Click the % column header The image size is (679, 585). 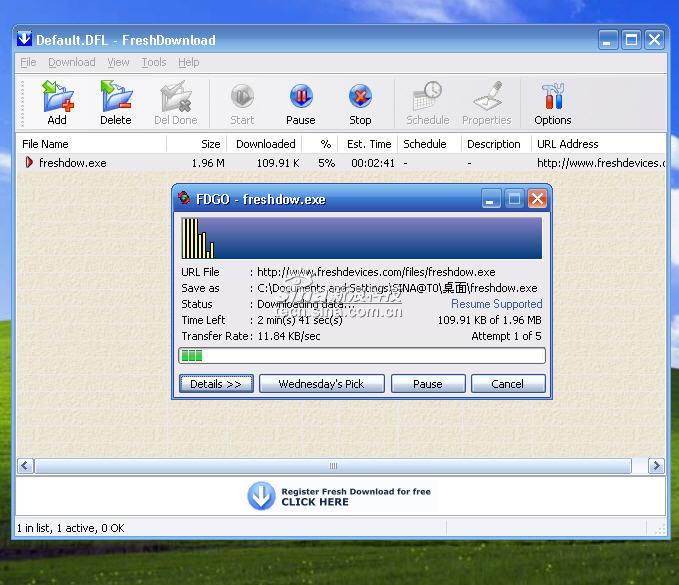coord(320,144)
